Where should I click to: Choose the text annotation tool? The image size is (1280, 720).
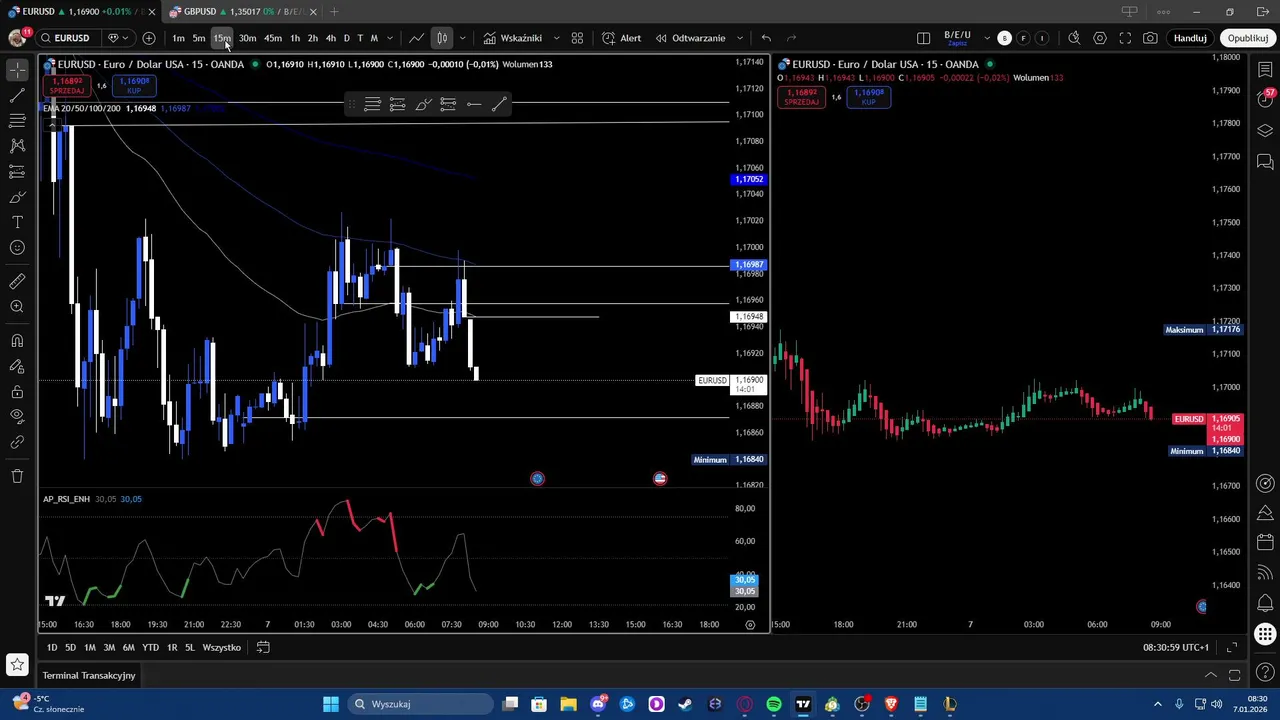coord(17,222)
